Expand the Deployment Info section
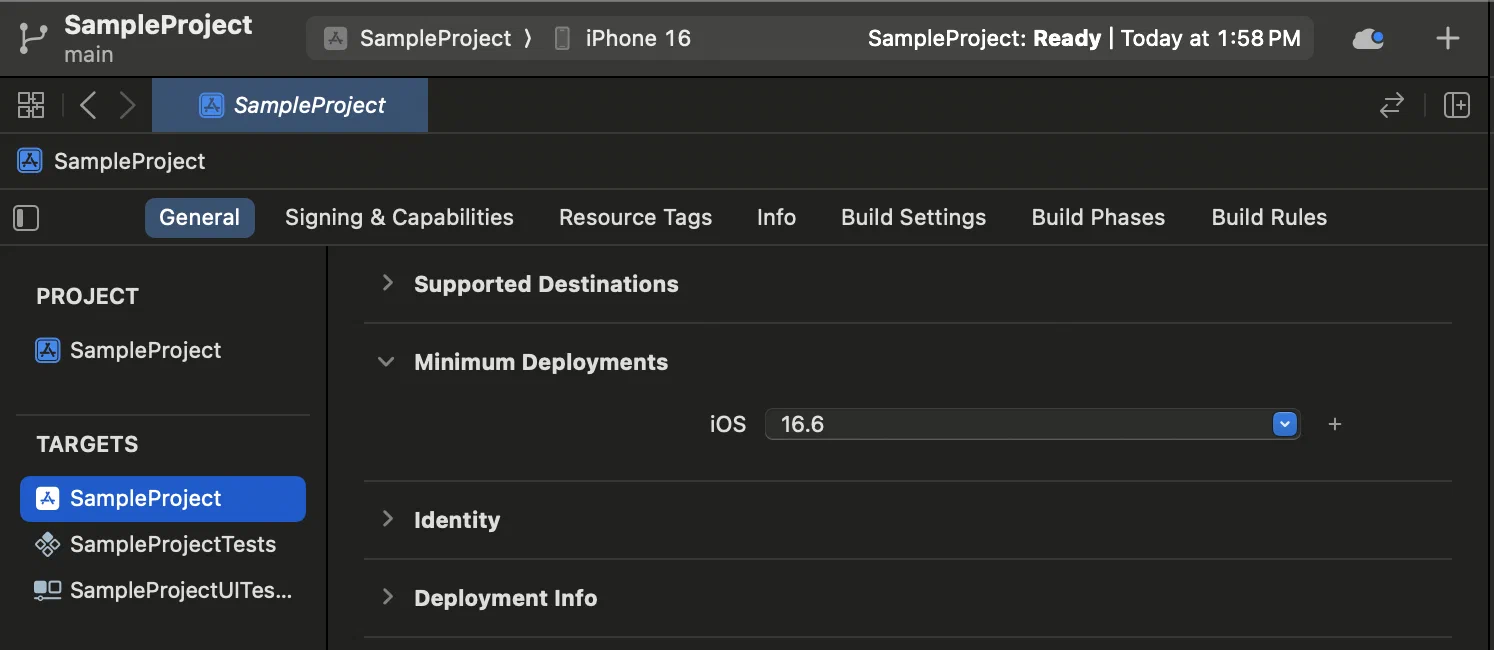The width and height of the screenshot is (1494, 650). pos(387,598)
